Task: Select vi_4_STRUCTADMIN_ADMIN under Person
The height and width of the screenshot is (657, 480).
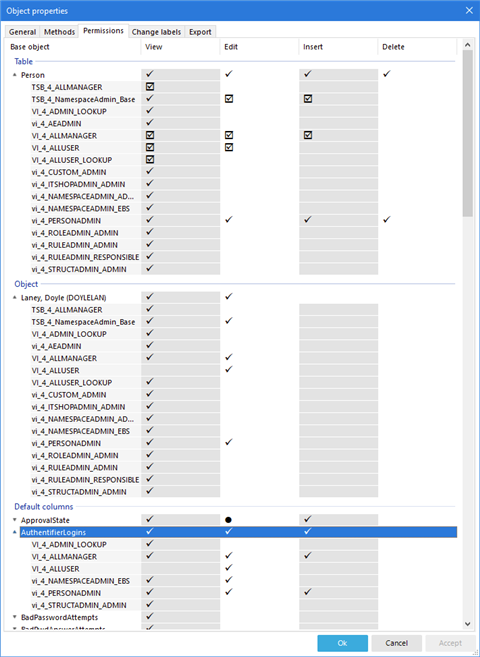Action: click(79, 269)
